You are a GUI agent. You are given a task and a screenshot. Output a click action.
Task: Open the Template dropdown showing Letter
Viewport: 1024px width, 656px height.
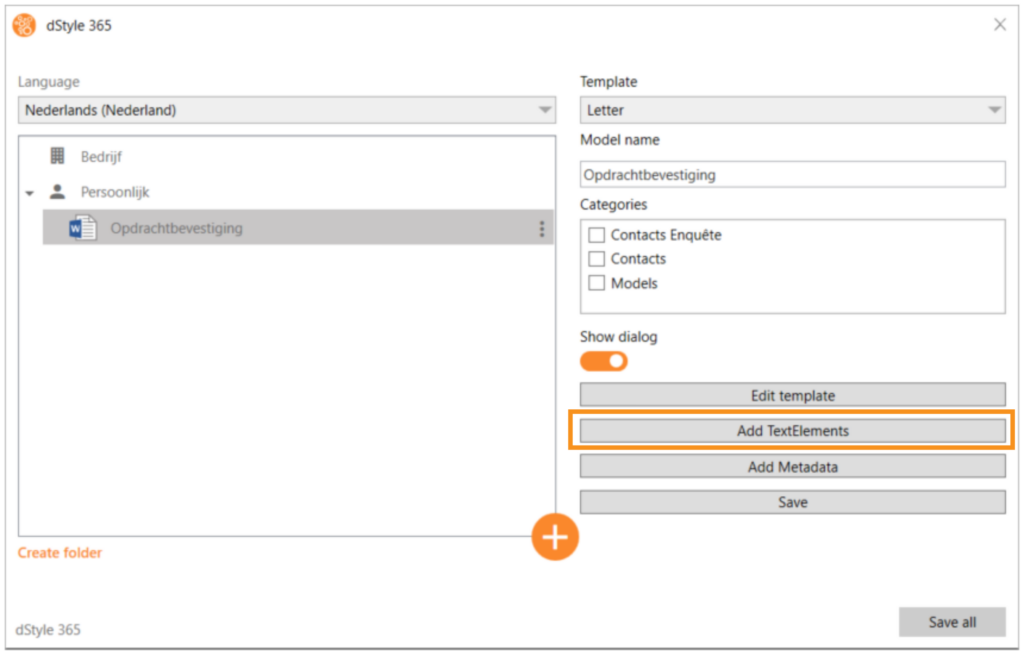[792, 110]
